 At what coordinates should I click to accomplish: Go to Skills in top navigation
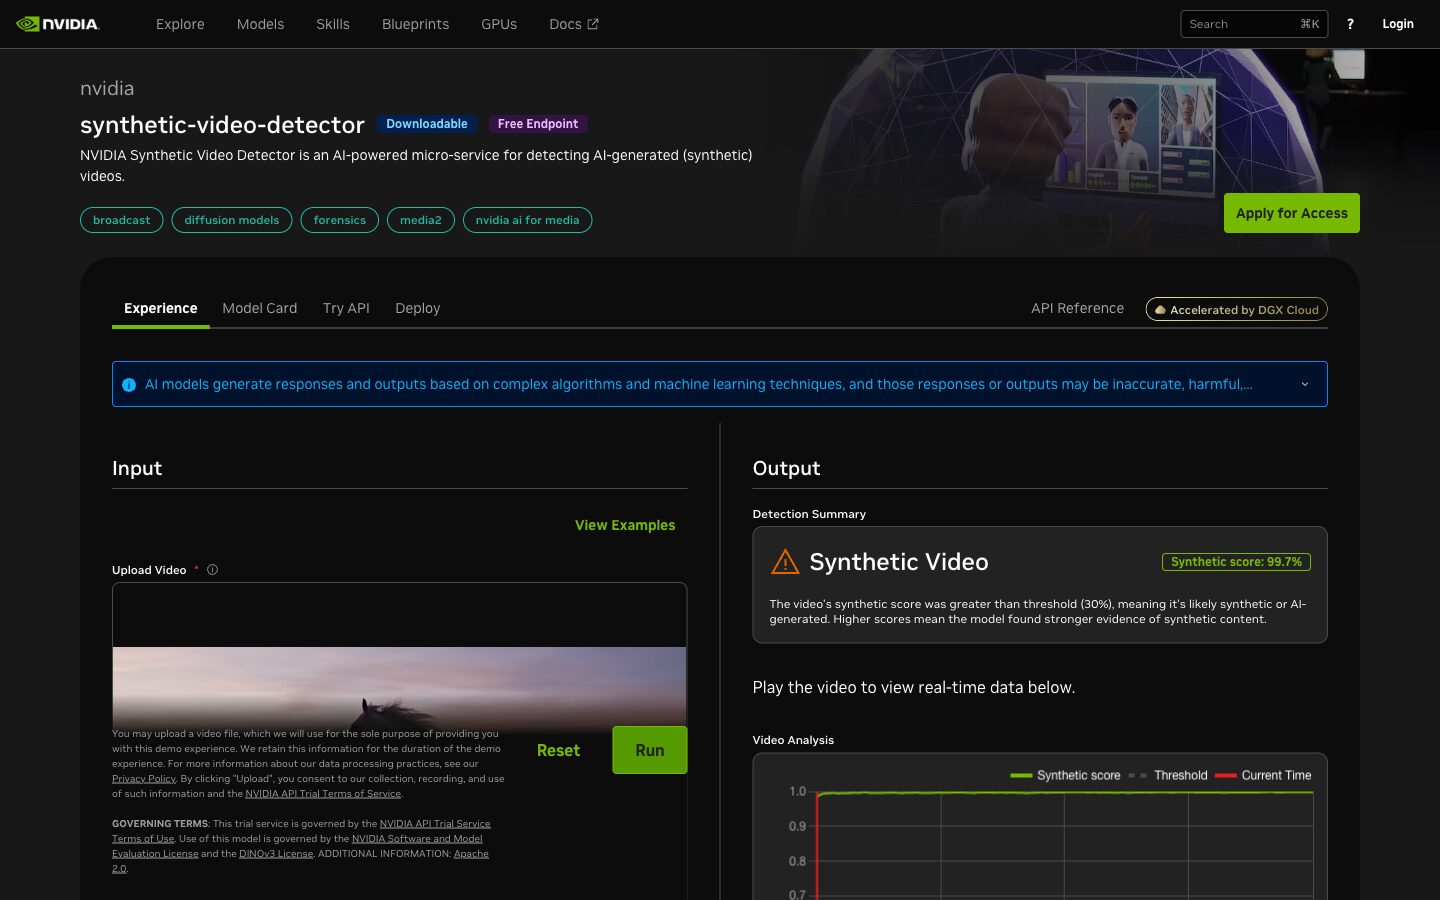tap(333, 24)
